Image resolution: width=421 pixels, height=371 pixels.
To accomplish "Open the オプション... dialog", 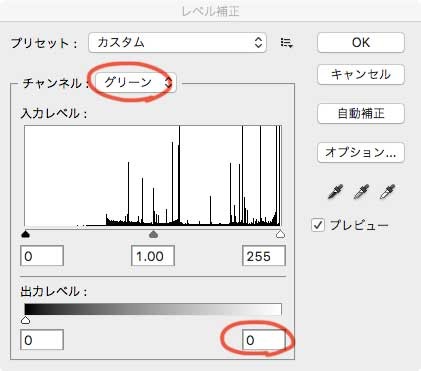I will tap(361, 153).
